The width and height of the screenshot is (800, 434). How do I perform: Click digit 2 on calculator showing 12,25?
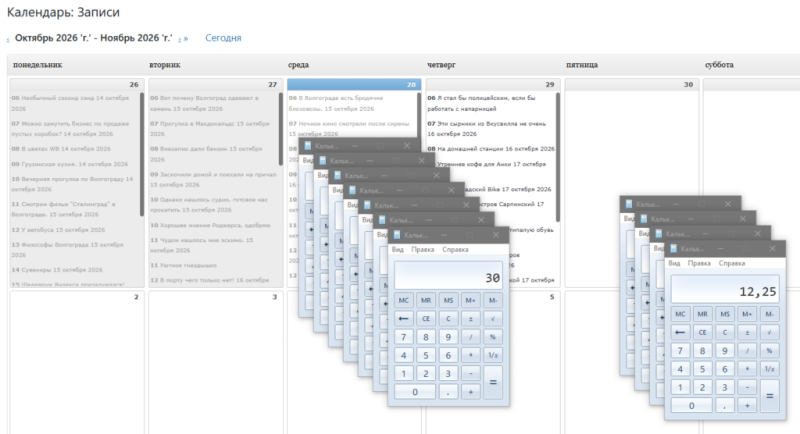(x=703, y=388)
